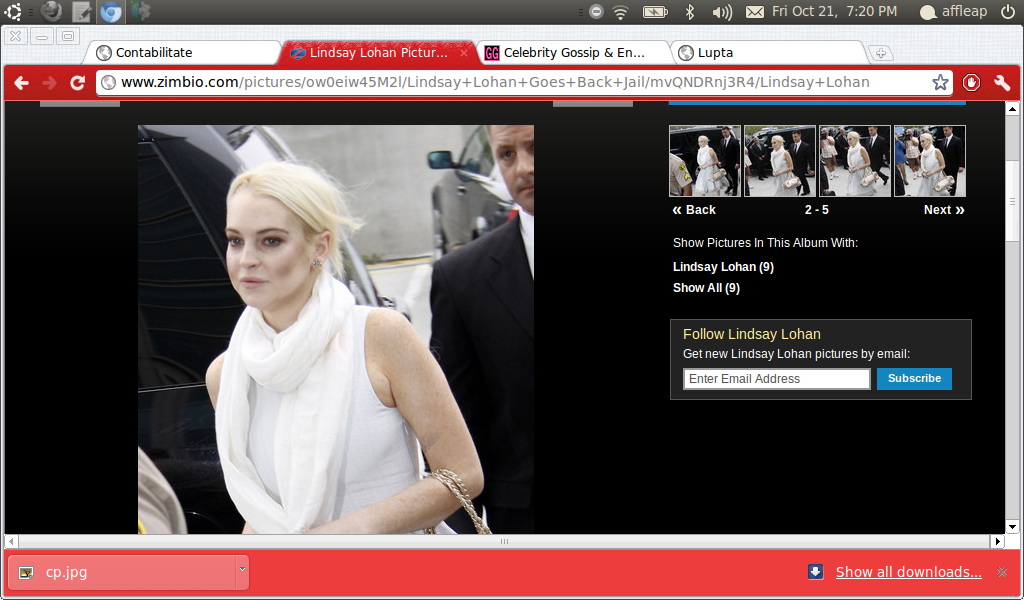Open the affleap user menu

(953, 12)
